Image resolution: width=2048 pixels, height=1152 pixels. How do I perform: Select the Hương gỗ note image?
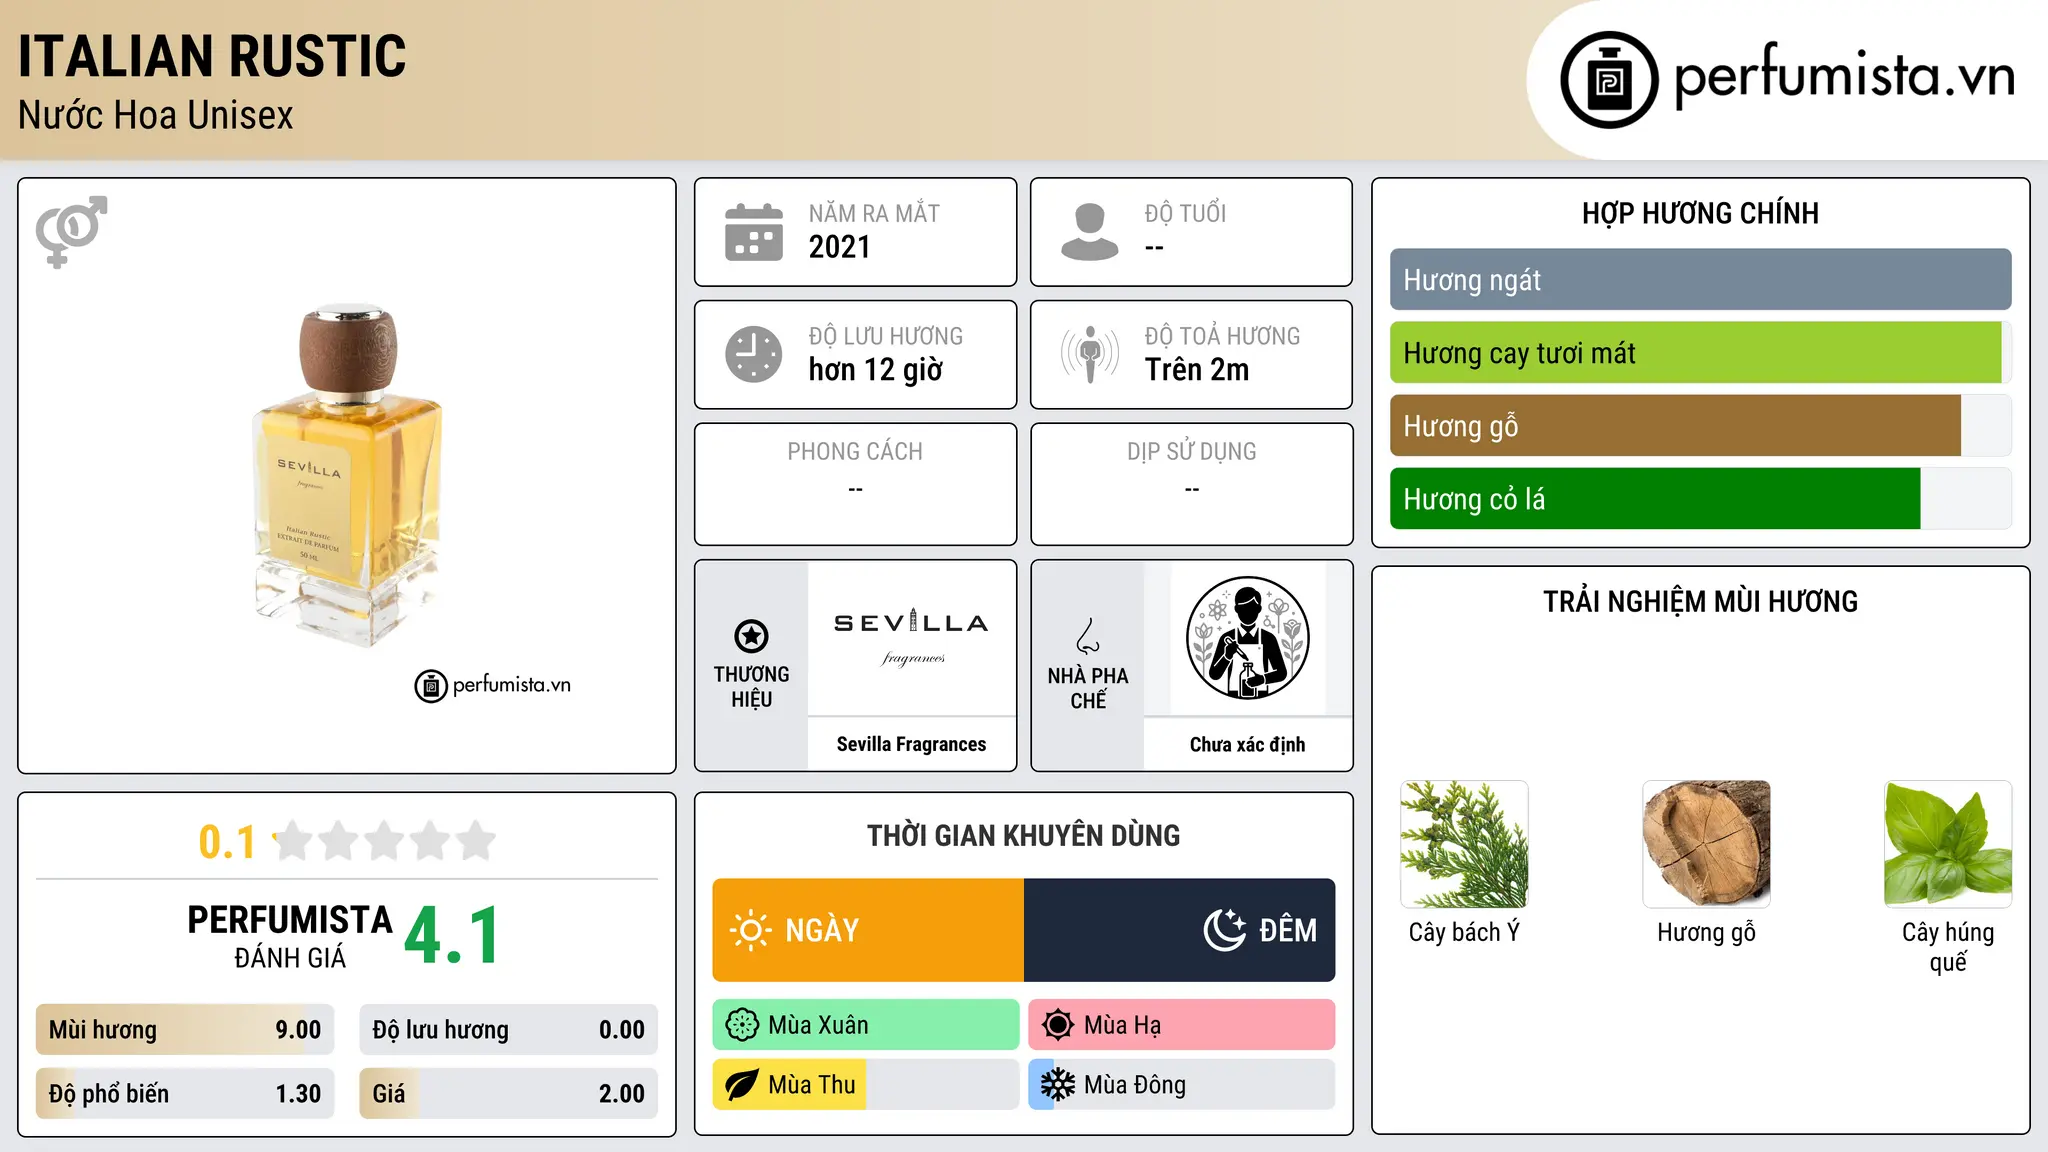click(x=1706, y=844)
